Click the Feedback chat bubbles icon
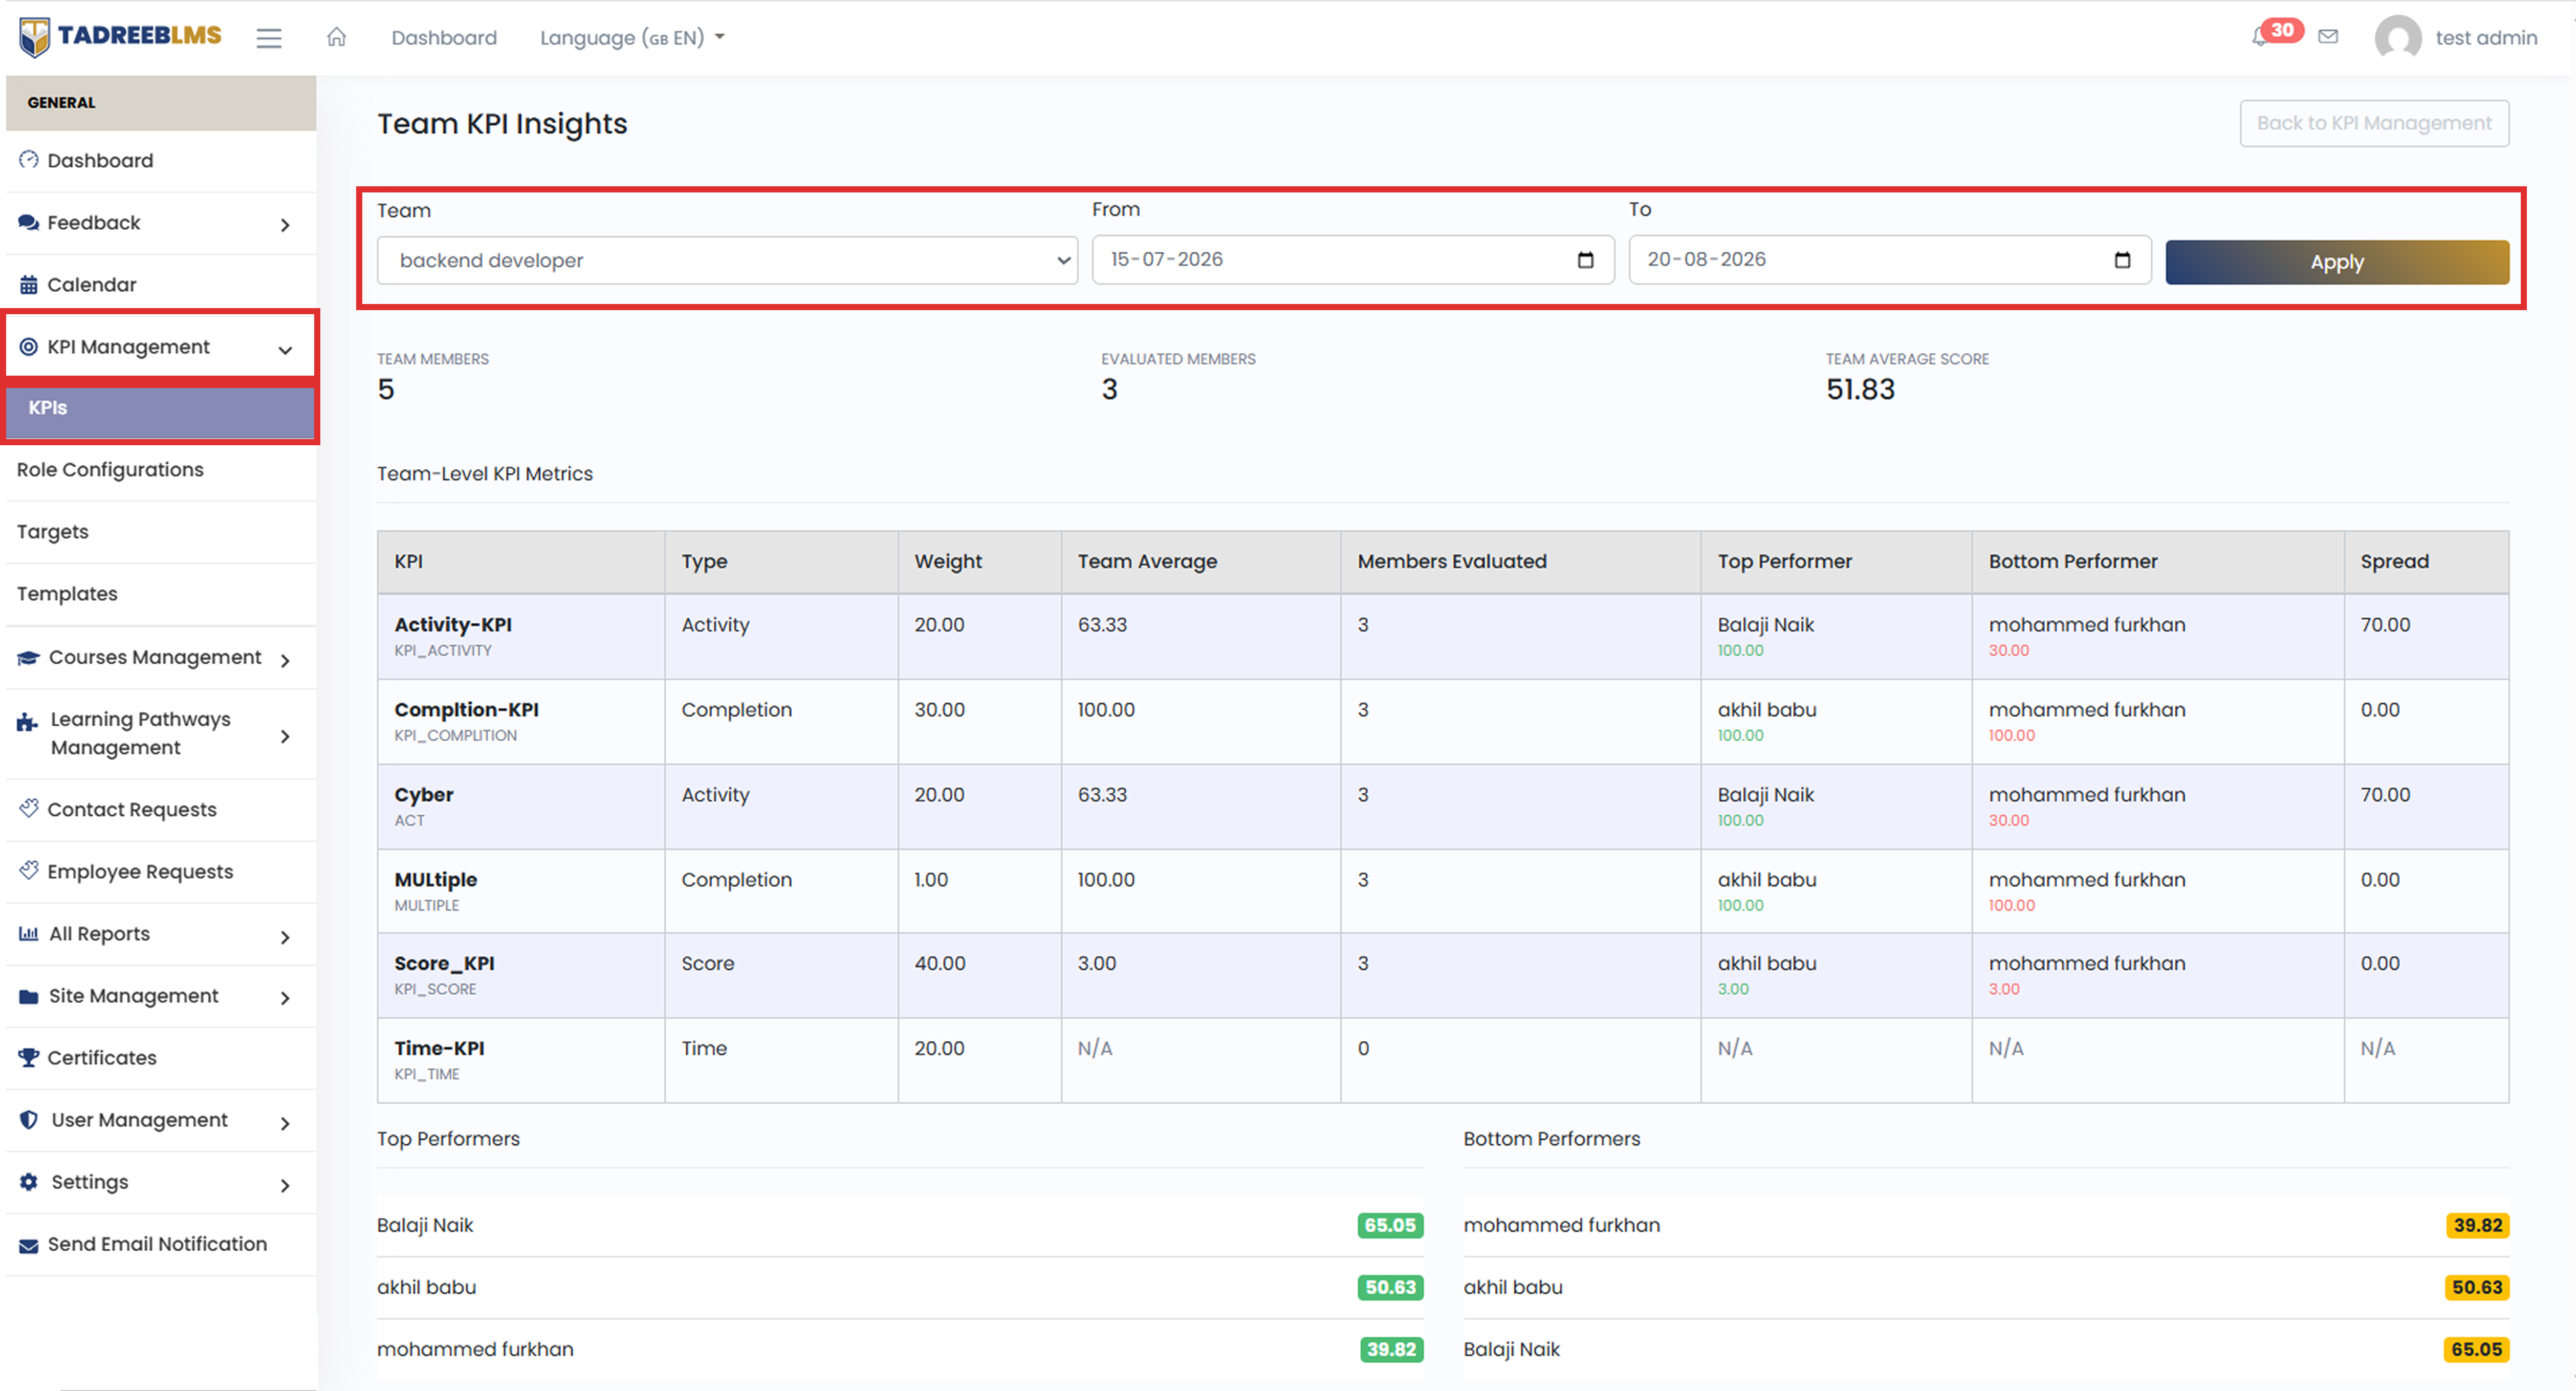Image resolution: width=2576 pixels, height=1391 pixels. tap(29, 222)
